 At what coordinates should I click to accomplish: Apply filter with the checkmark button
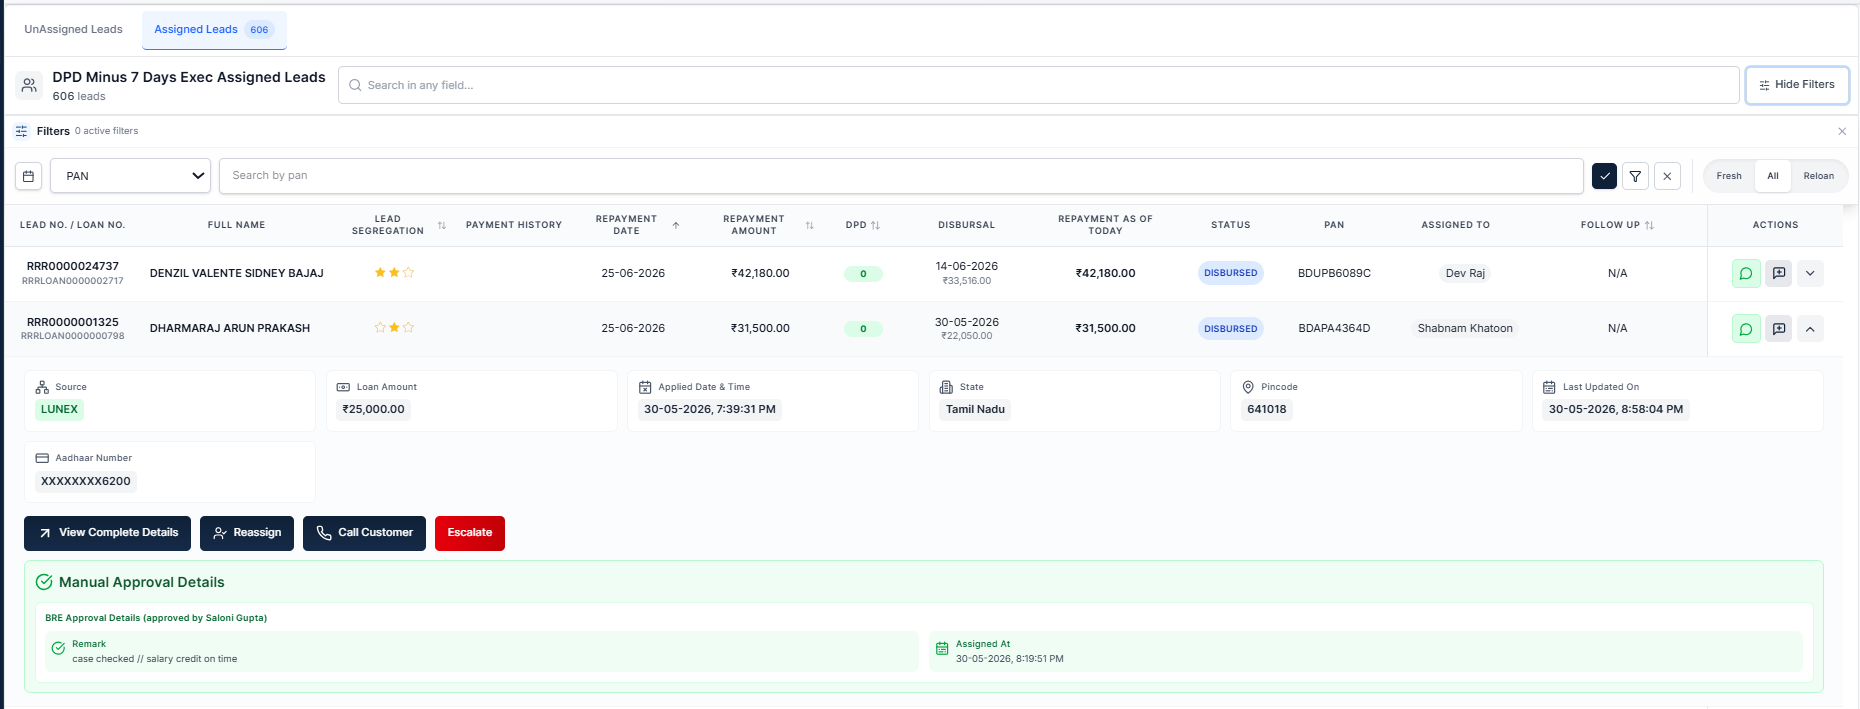(x=1604, y=176)
